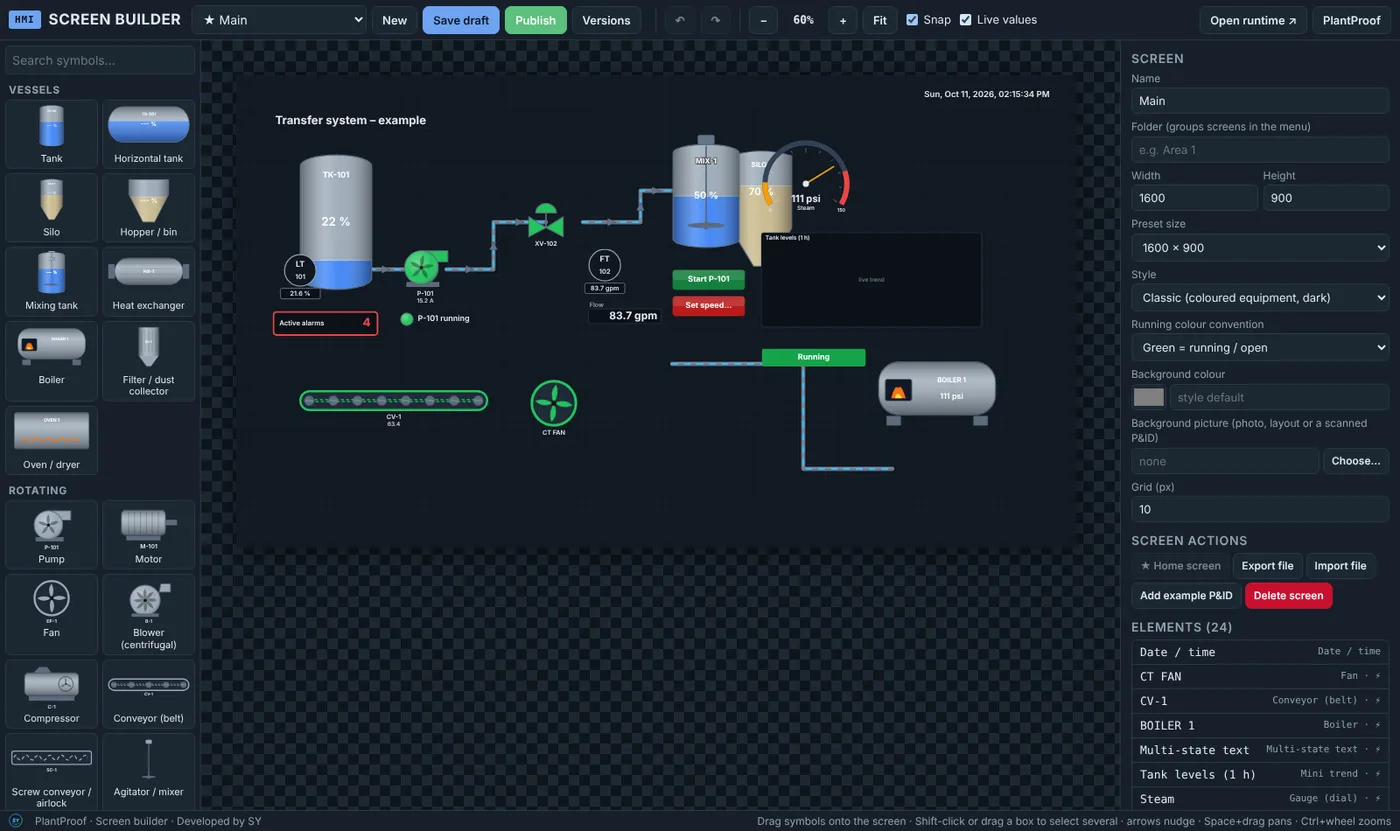Select the Hopper / bin symbol
Image resolution: width=1400 pixels, height=831 pixels.
148,207
